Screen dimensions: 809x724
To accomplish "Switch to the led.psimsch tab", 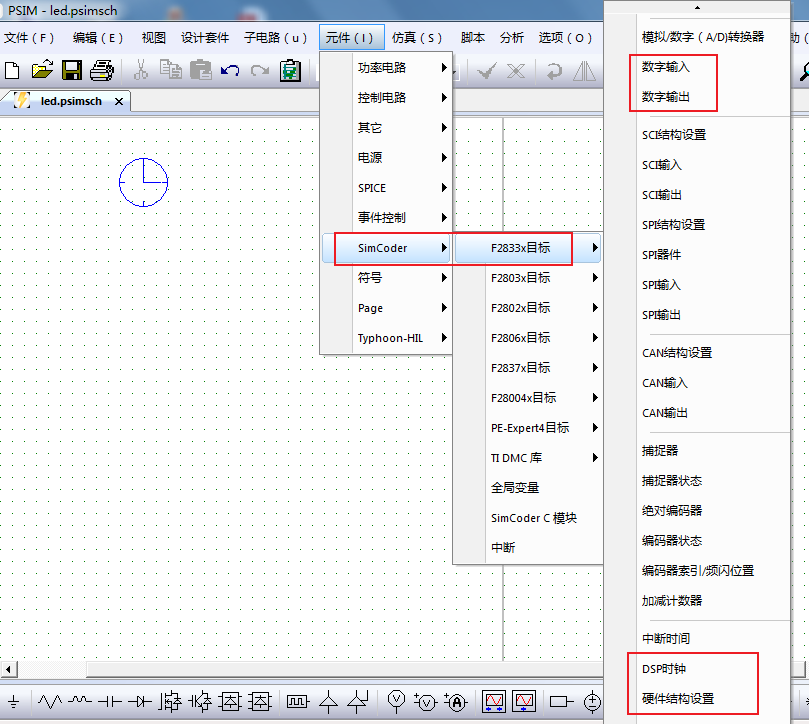I will [x=71, y=101].
